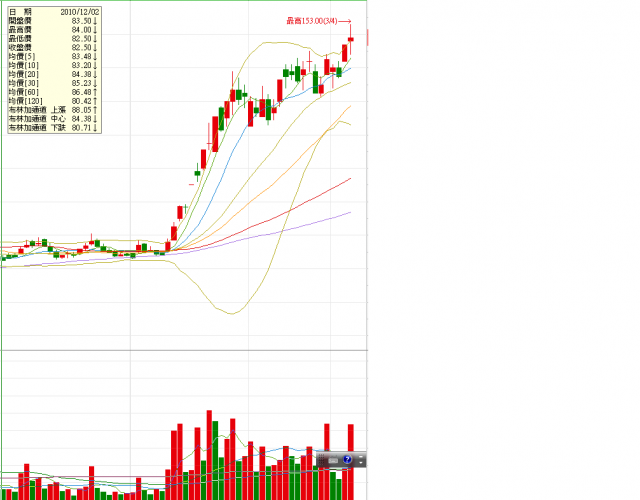Click the blue help question mark icon
Image resolution: width=640 pixels, height=500 pixels.
tap(347, 460)
